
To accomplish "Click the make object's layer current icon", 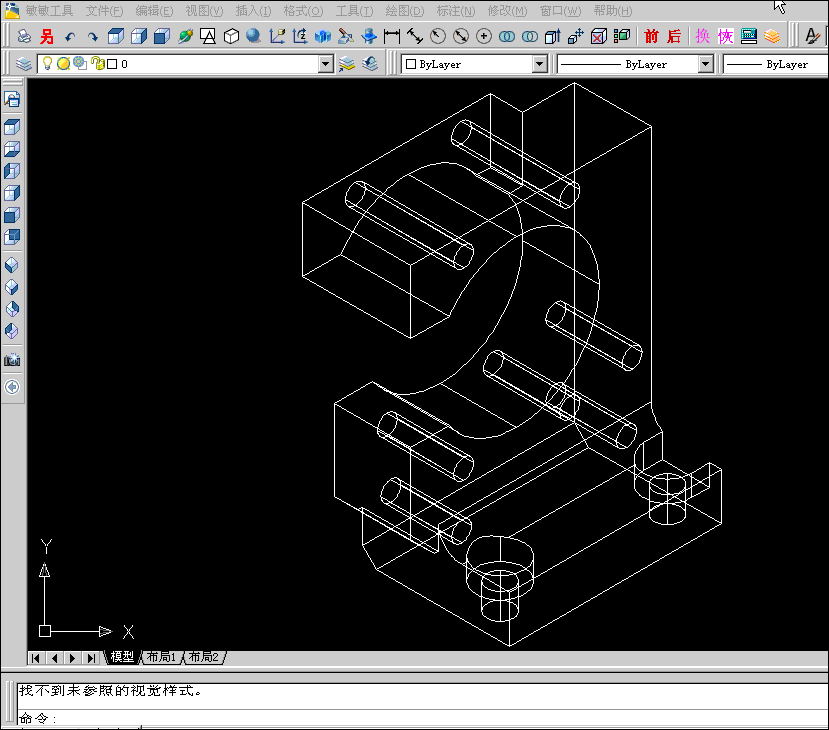I will 347,64.
